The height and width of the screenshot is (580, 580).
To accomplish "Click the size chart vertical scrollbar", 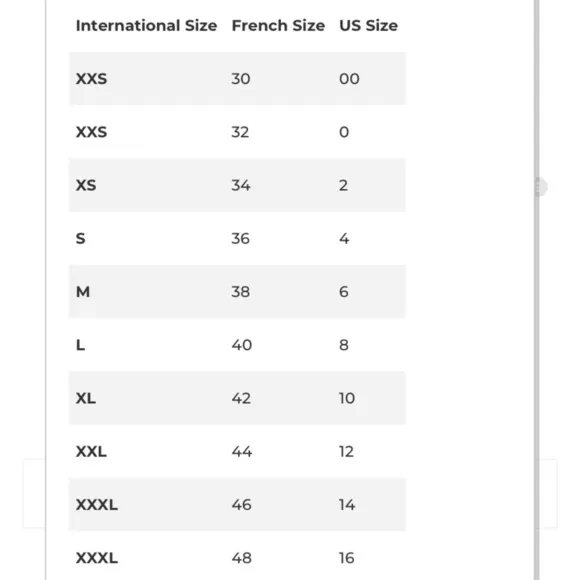I will [x=537, y=290].
